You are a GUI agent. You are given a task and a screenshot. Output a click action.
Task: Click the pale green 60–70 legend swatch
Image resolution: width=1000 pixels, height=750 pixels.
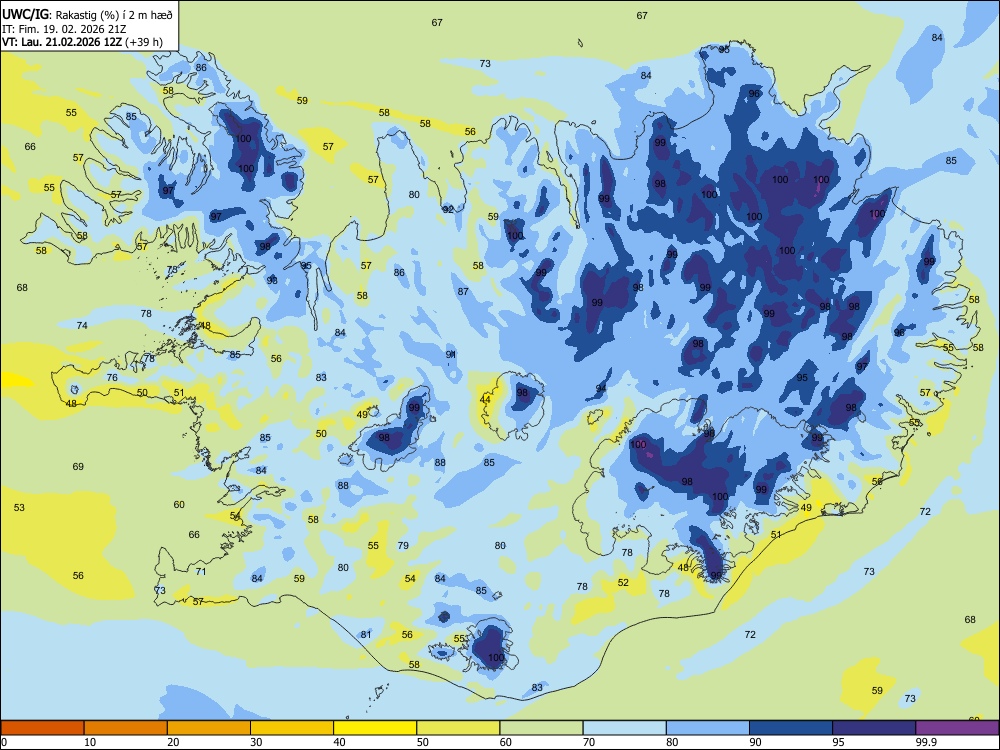coord(541,728)
